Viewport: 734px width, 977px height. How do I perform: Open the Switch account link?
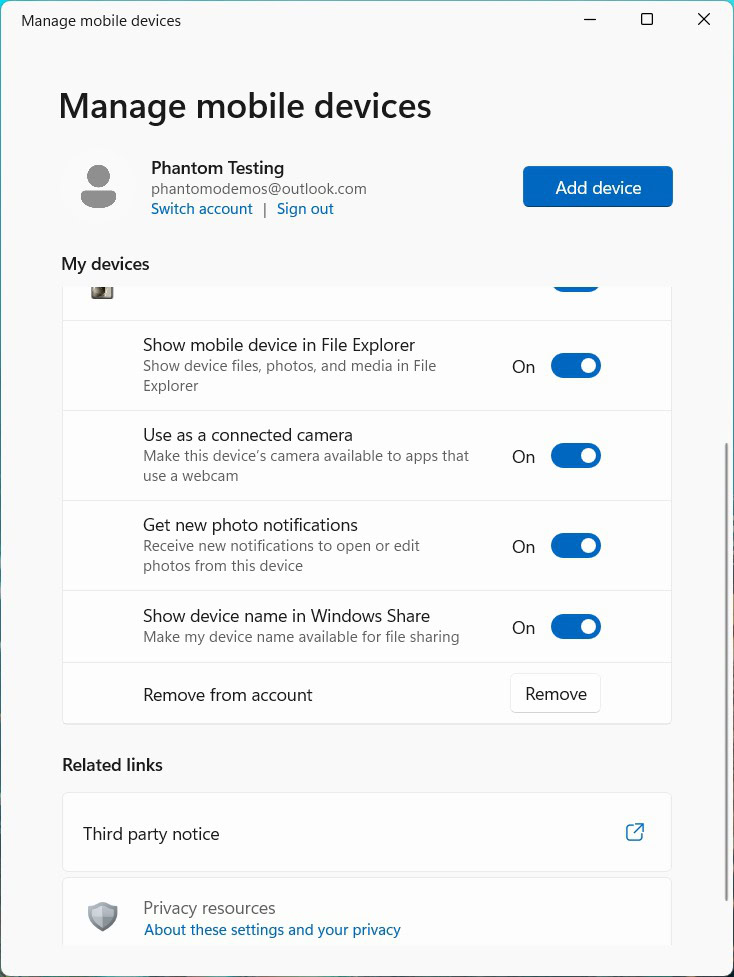click(x=202, y=209)
